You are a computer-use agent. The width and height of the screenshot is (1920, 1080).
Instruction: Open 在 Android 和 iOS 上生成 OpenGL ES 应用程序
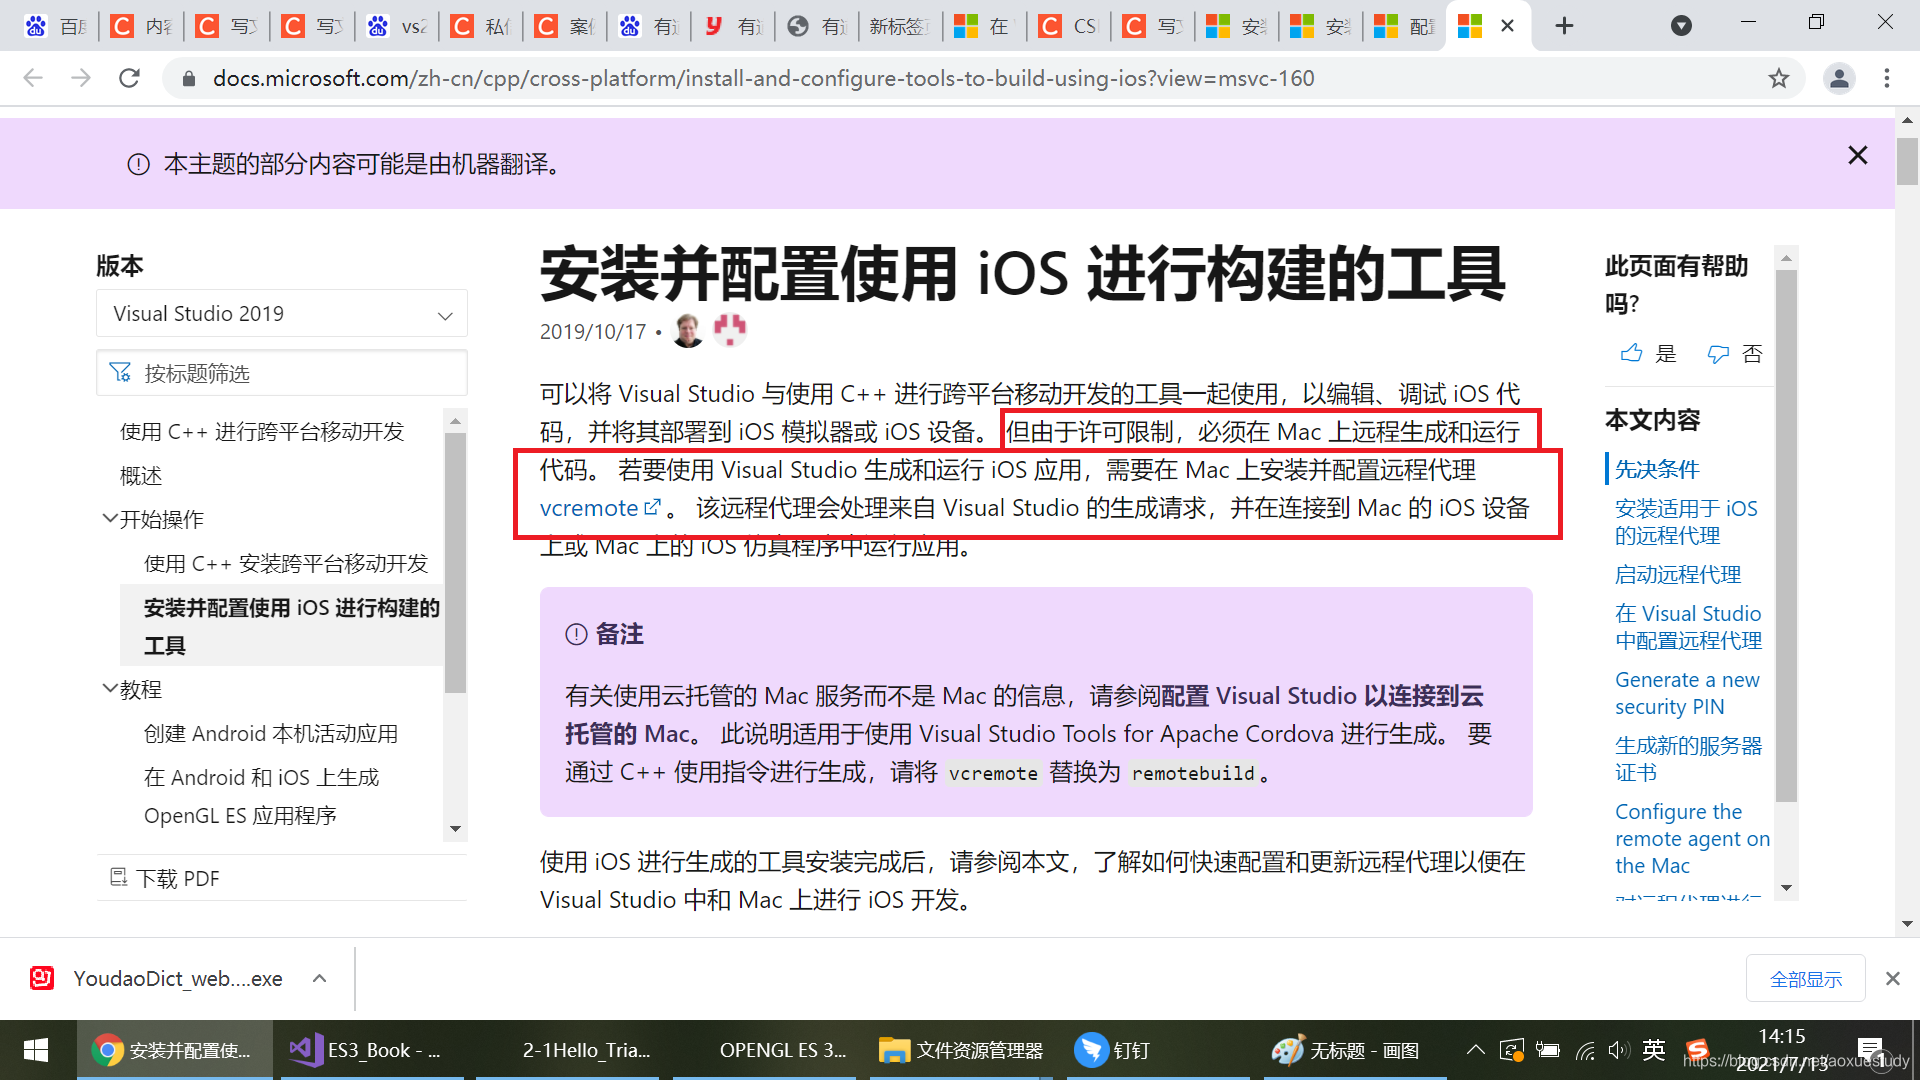[262, 796]
